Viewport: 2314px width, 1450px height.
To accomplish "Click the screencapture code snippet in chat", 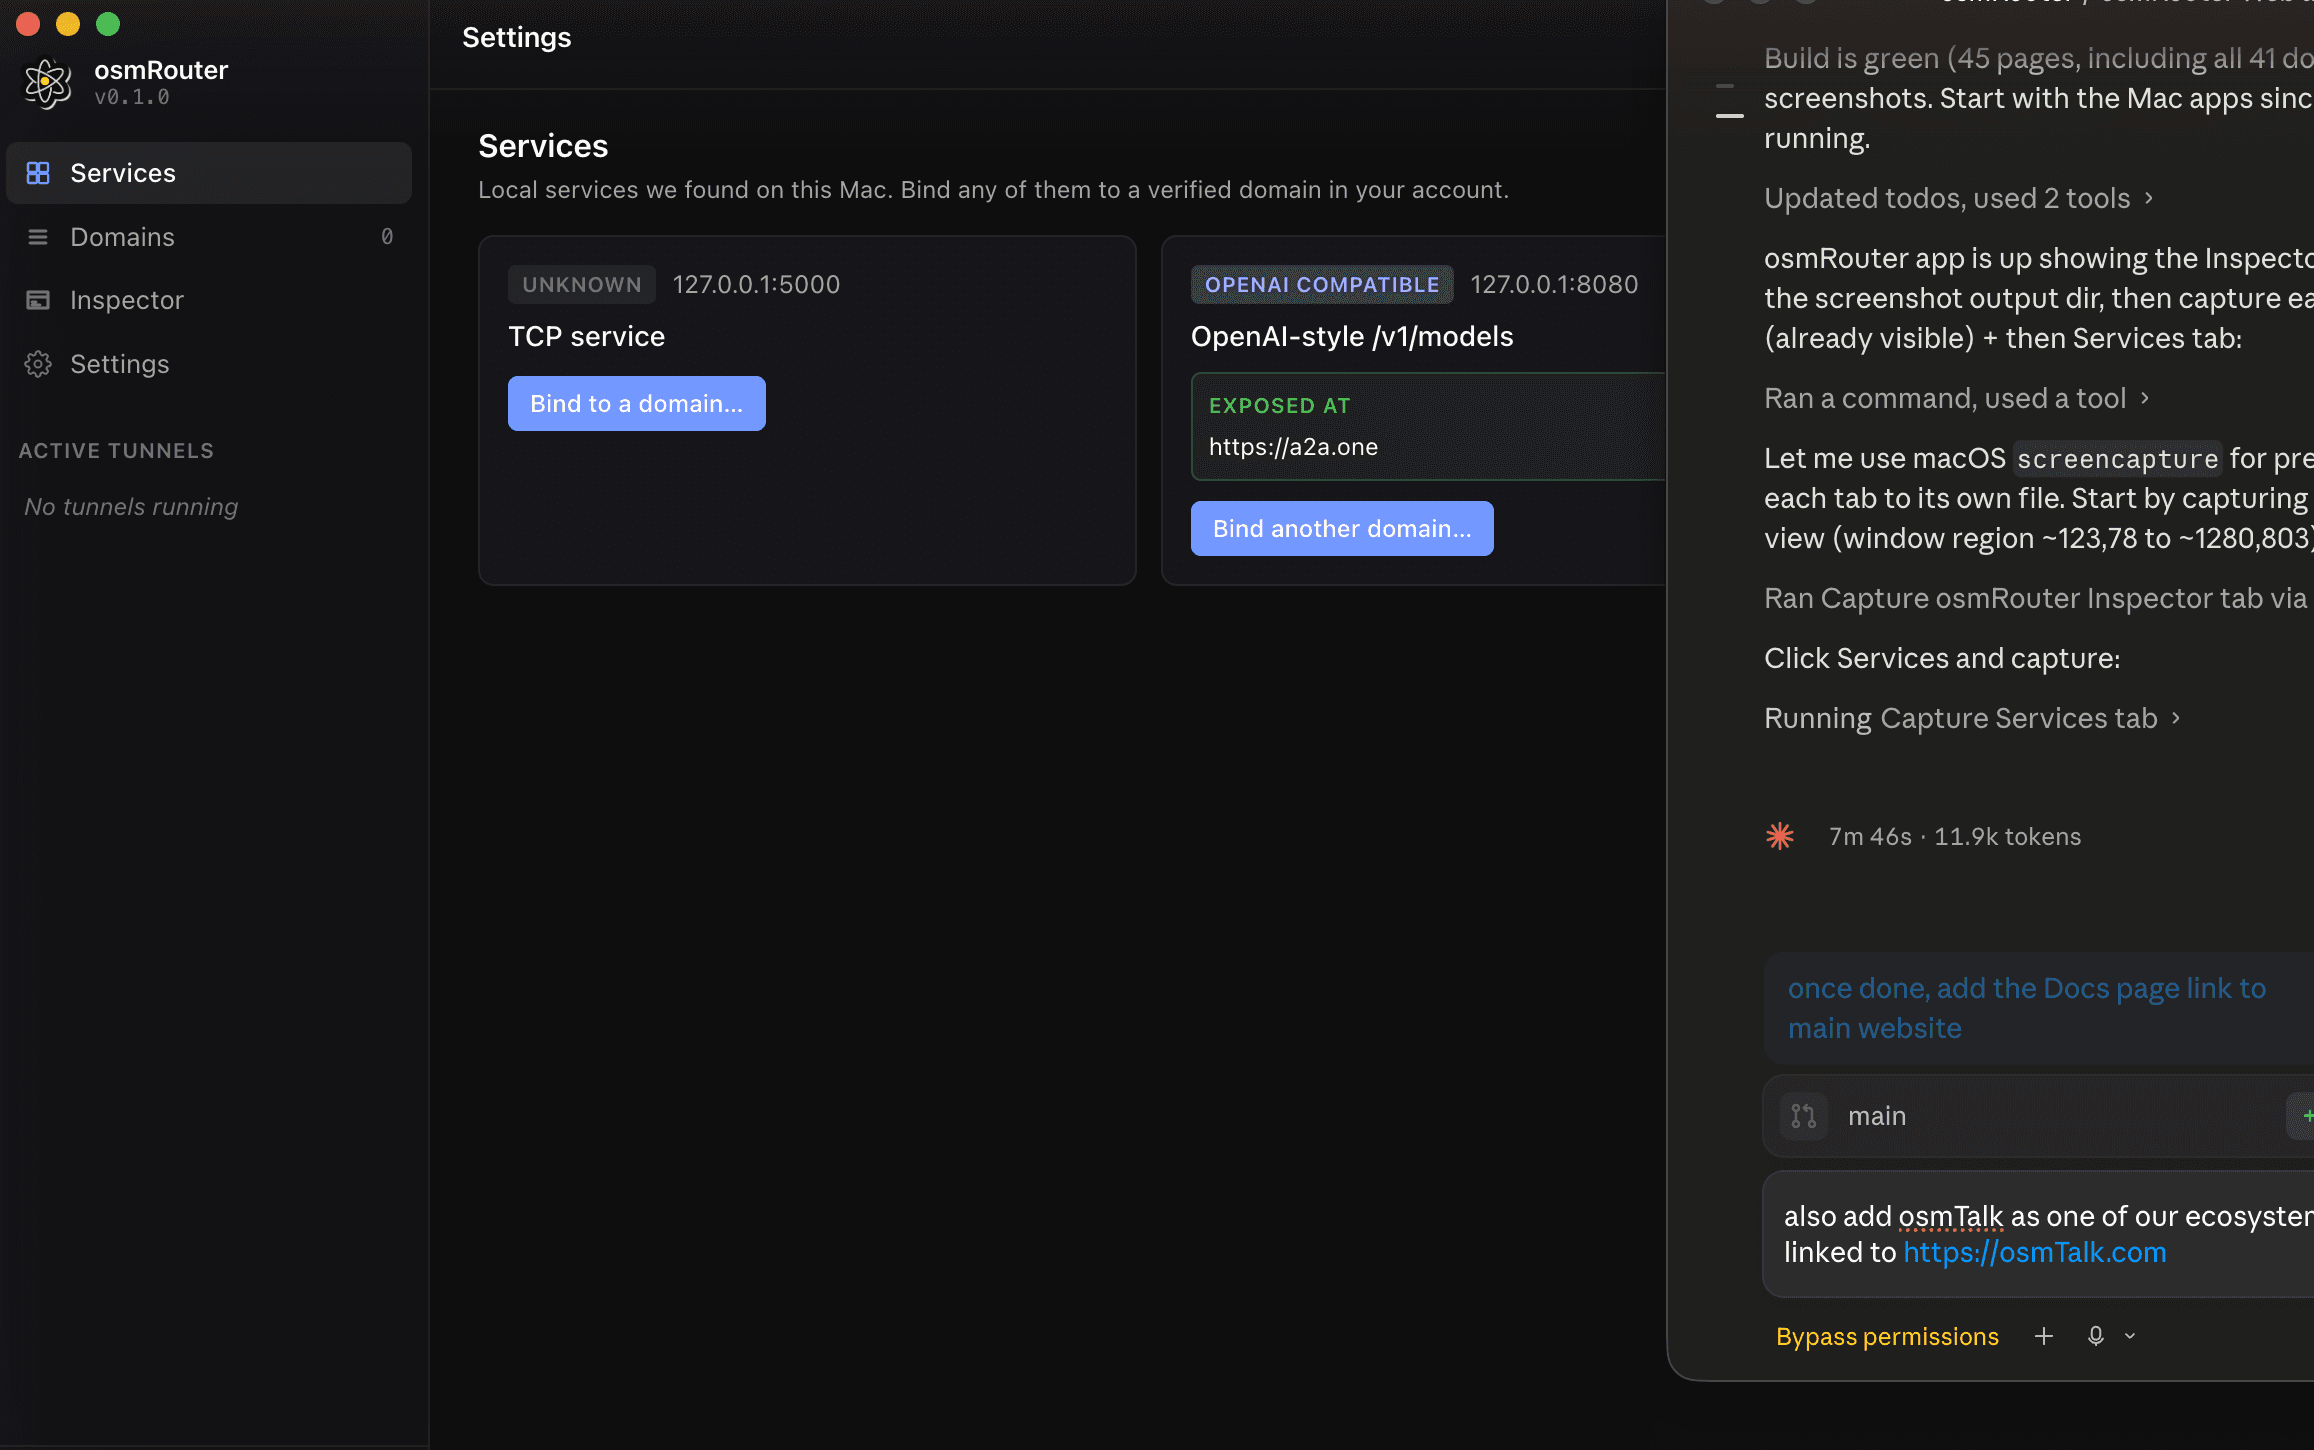I will (2117, 459).
